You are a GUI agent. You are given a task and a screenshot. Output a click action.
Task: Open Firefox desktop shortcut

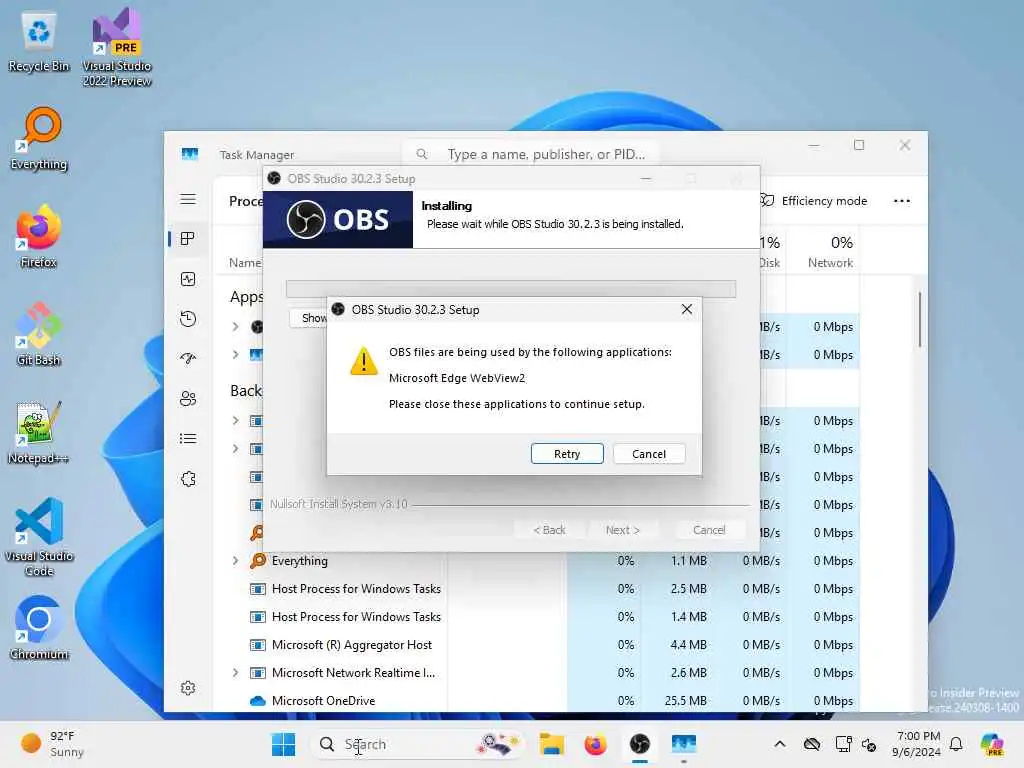click(39, 236)
